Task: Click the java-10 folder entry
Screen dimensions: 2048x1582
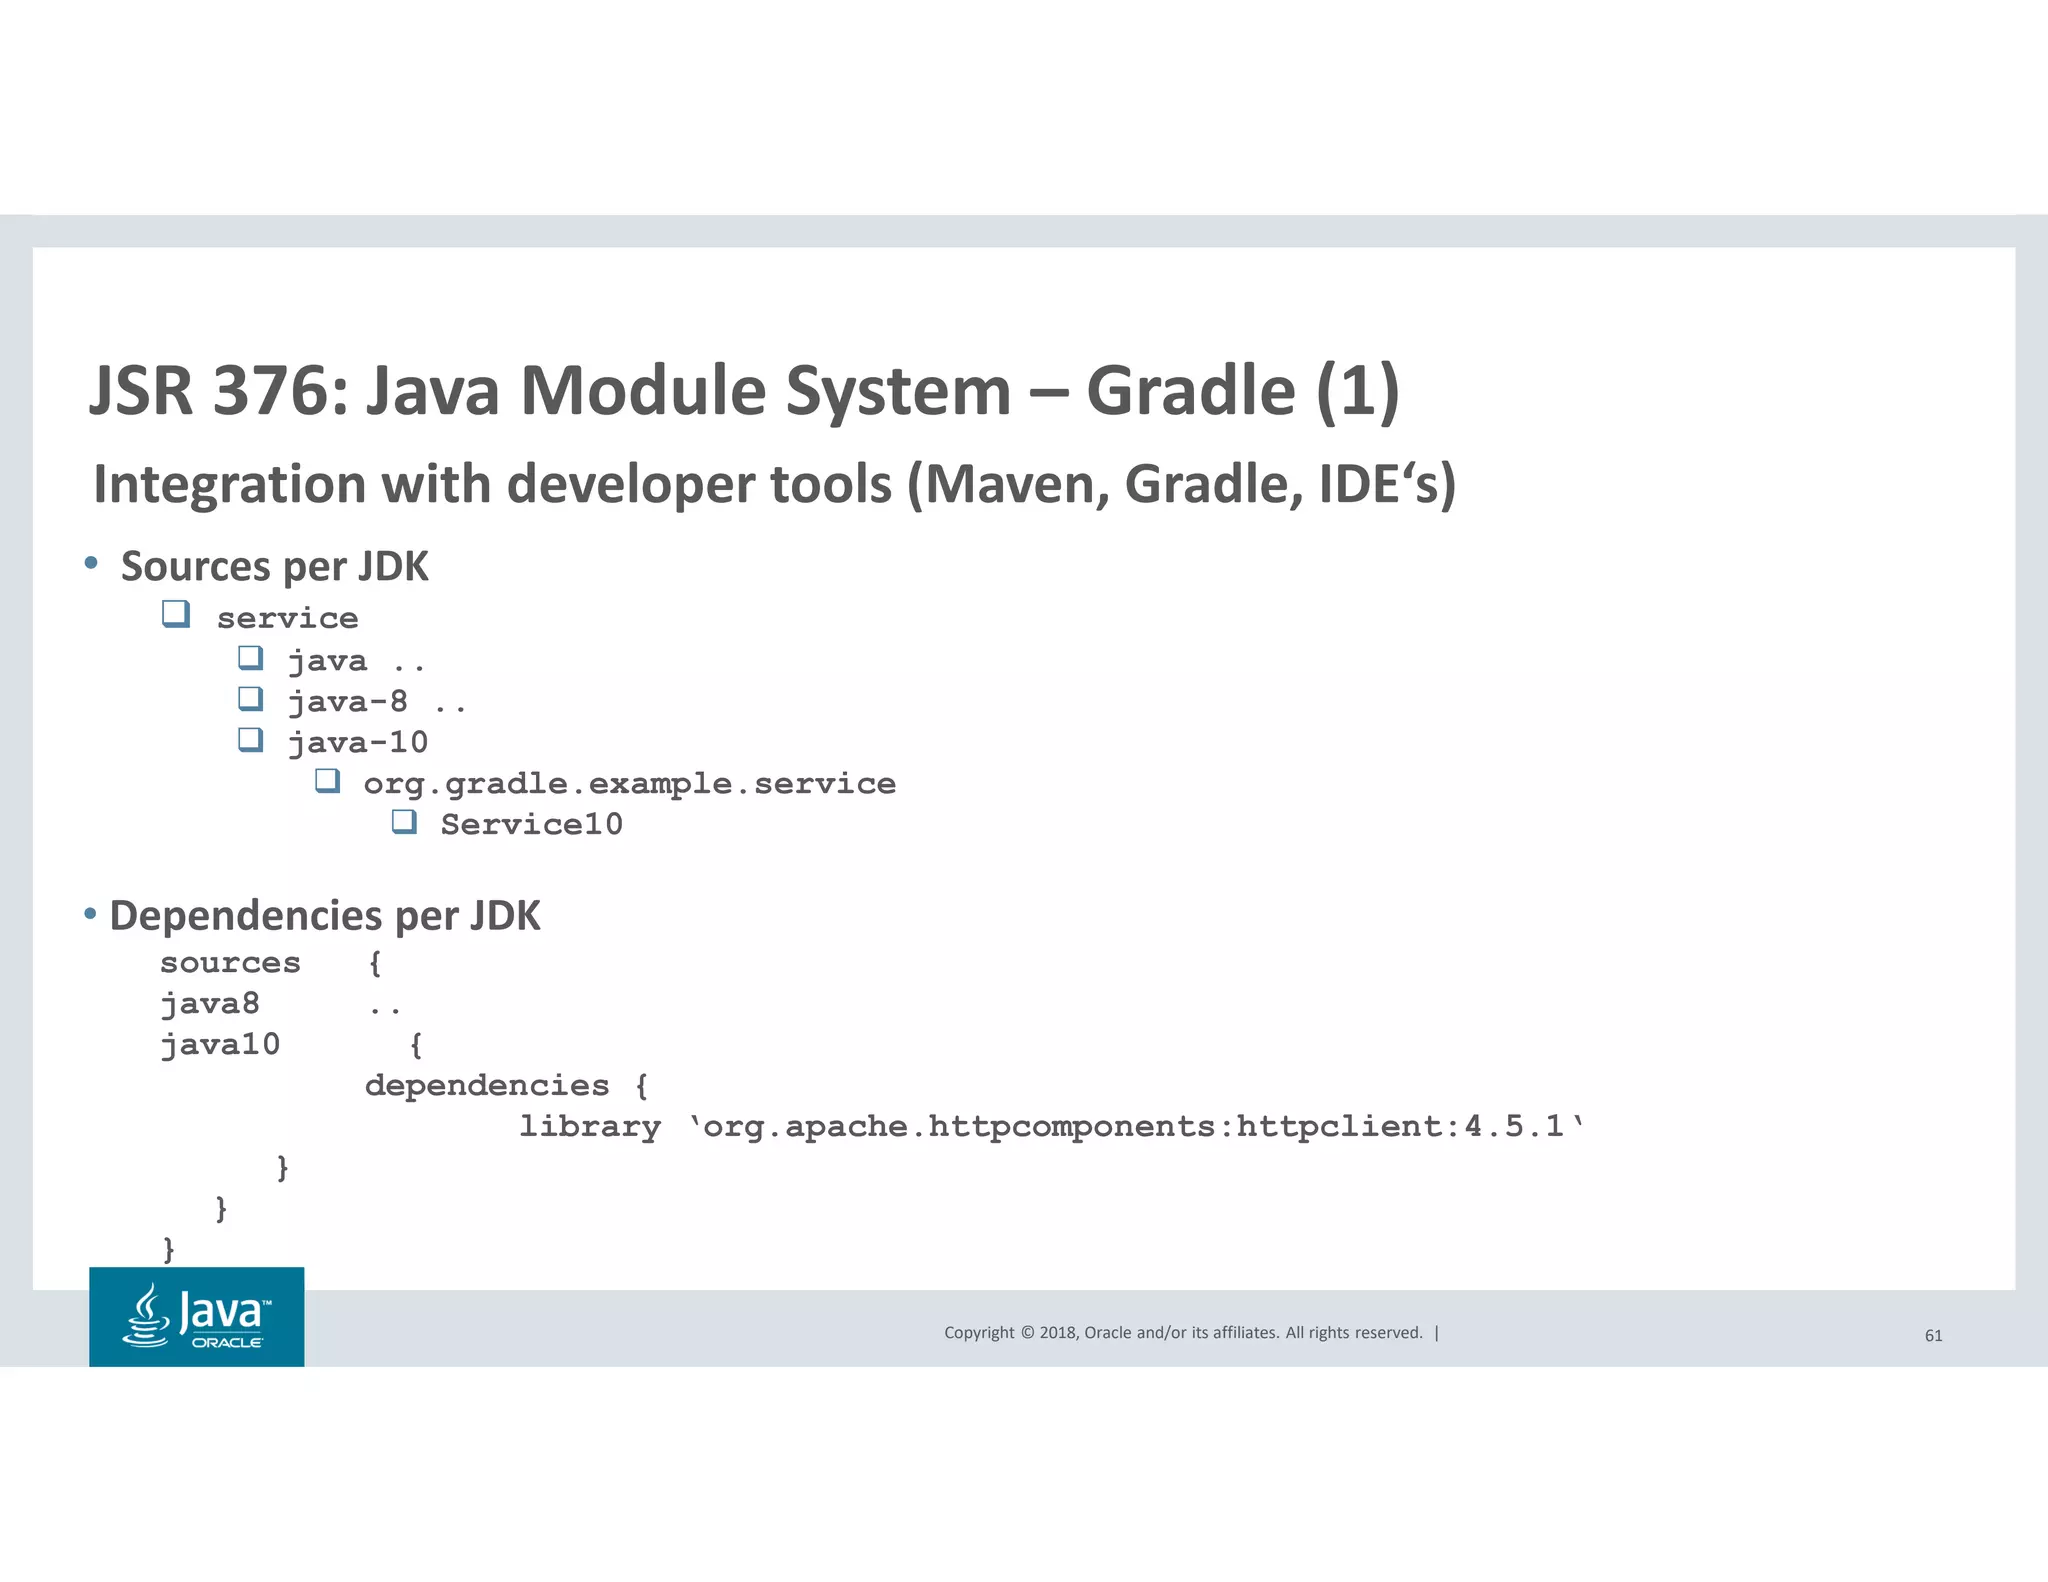Action: point(357,742)
